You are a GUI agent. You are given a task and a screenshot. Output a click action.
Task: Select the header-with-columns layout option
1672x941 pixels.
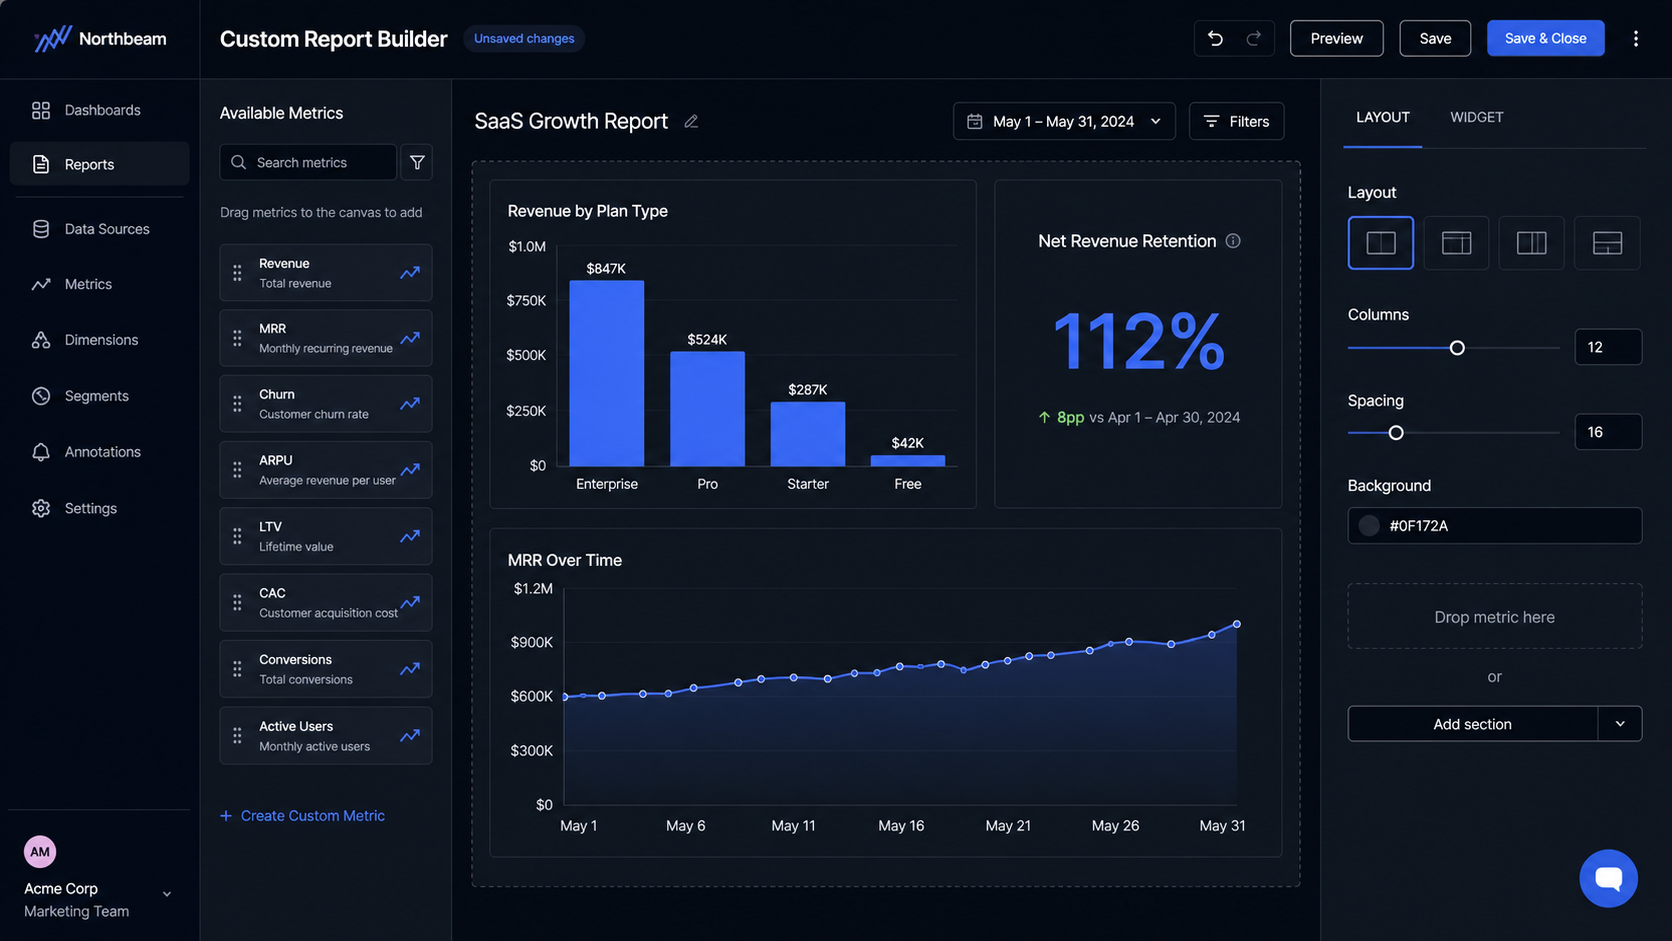[x=1456, y=243]
